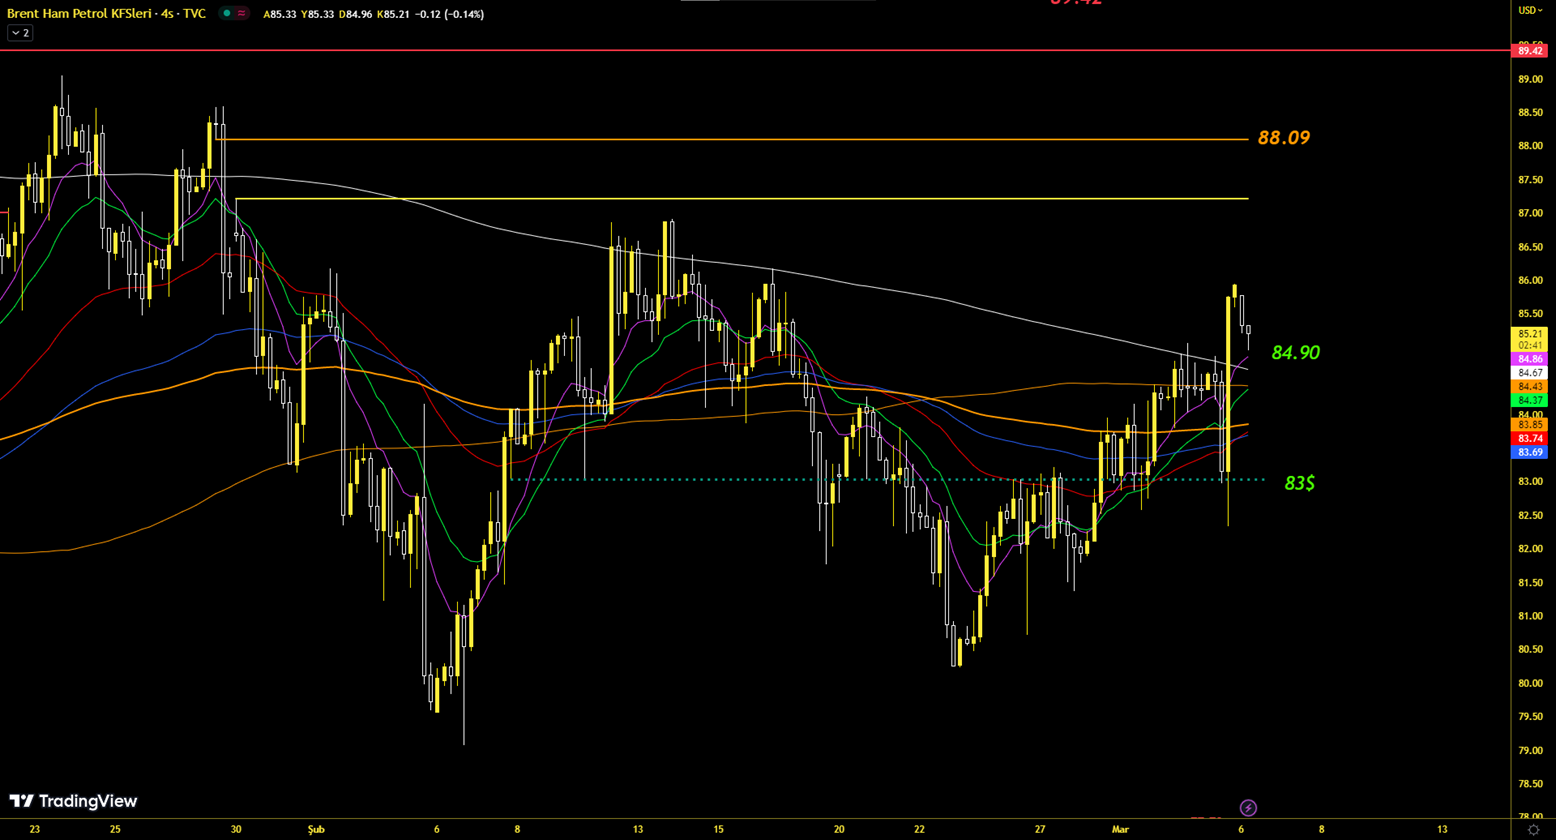Select the red horizontal line at 89.42

pos(755,49)
